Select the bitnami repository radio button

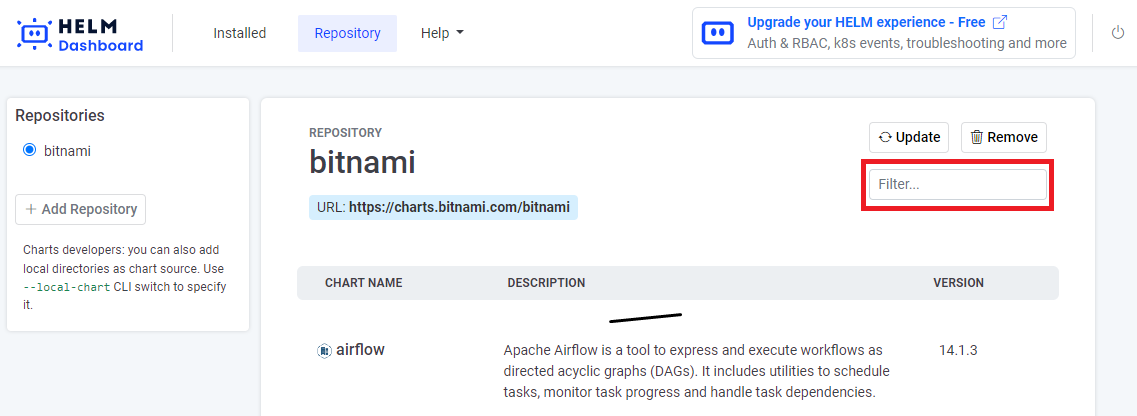coord(29,151)
